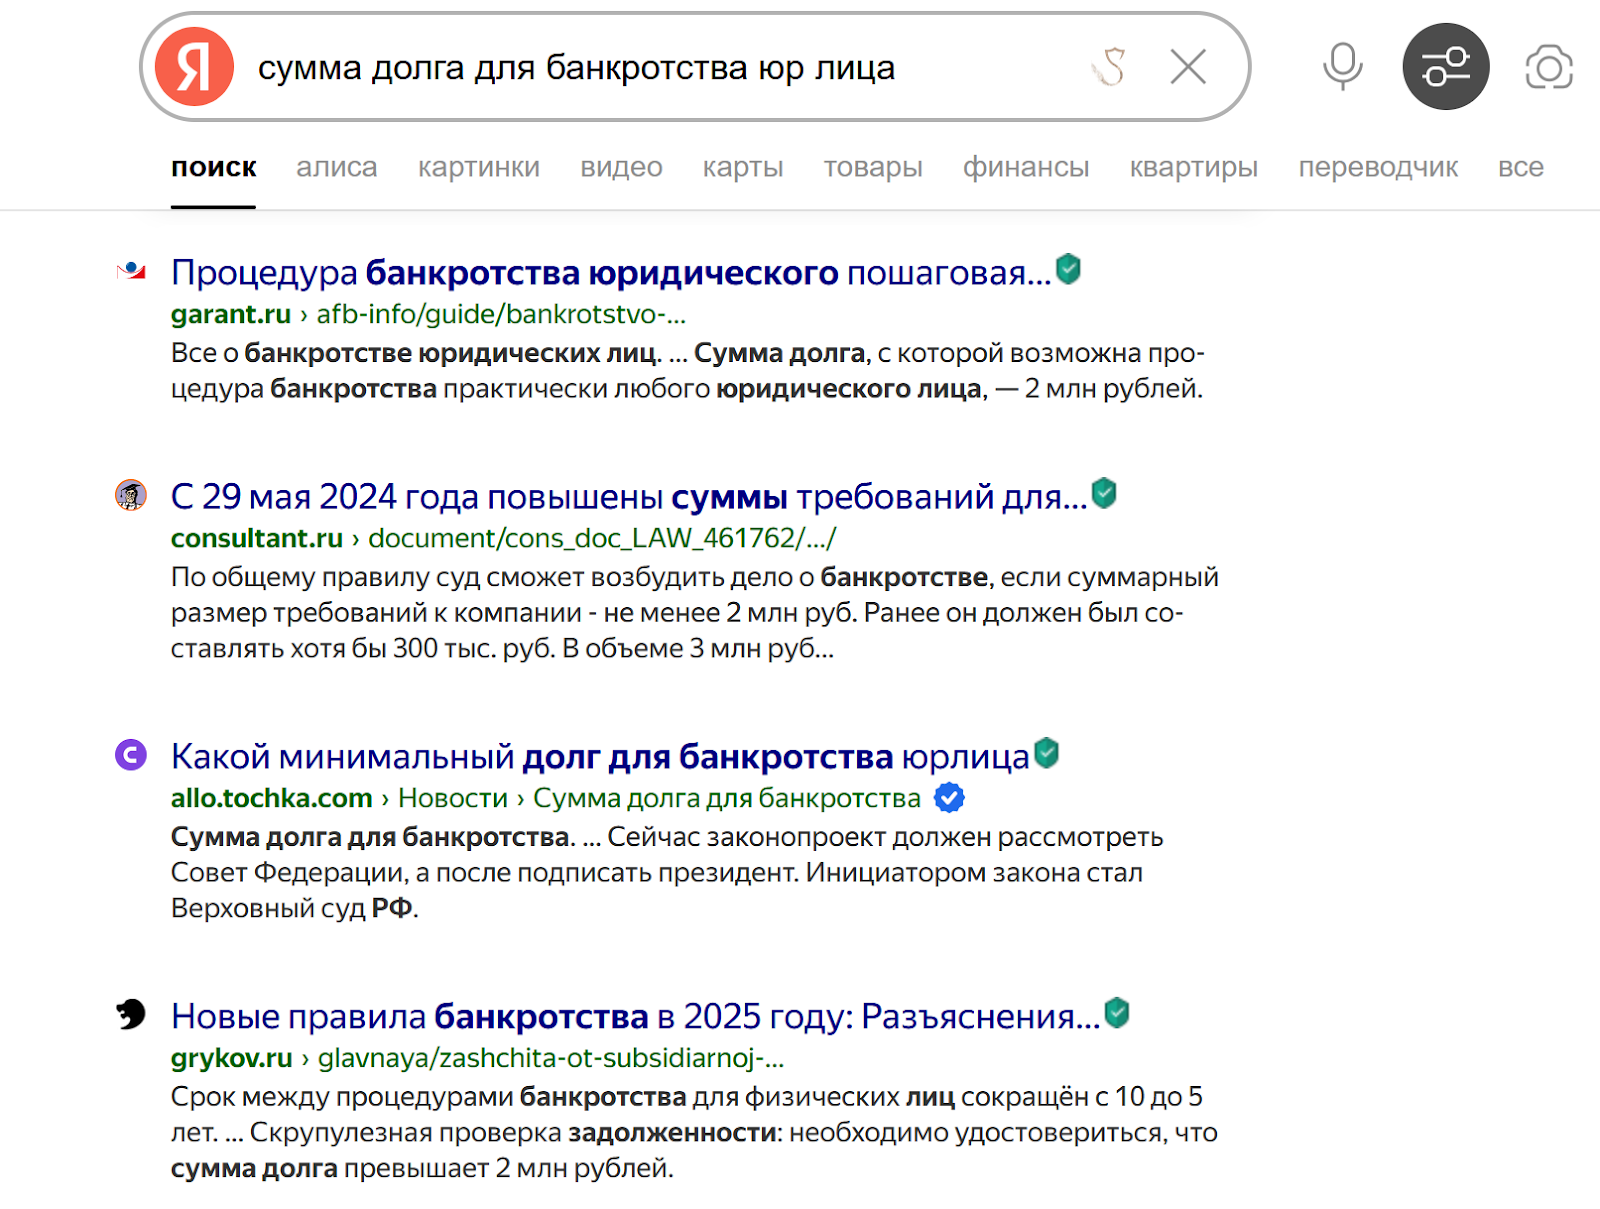
Task: Click the grykov.ru favicon
Action: click(x=131, y=1014)
